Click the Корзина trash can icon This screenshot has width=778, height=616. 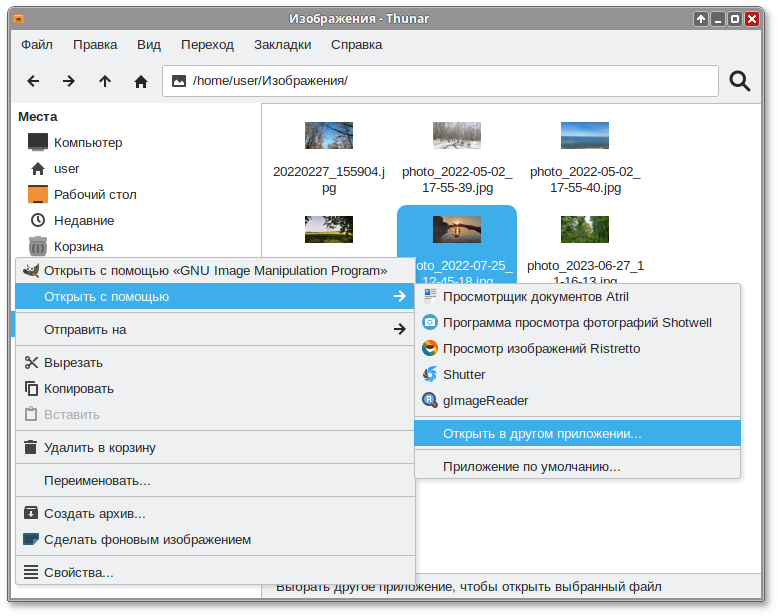coord(38,246)
